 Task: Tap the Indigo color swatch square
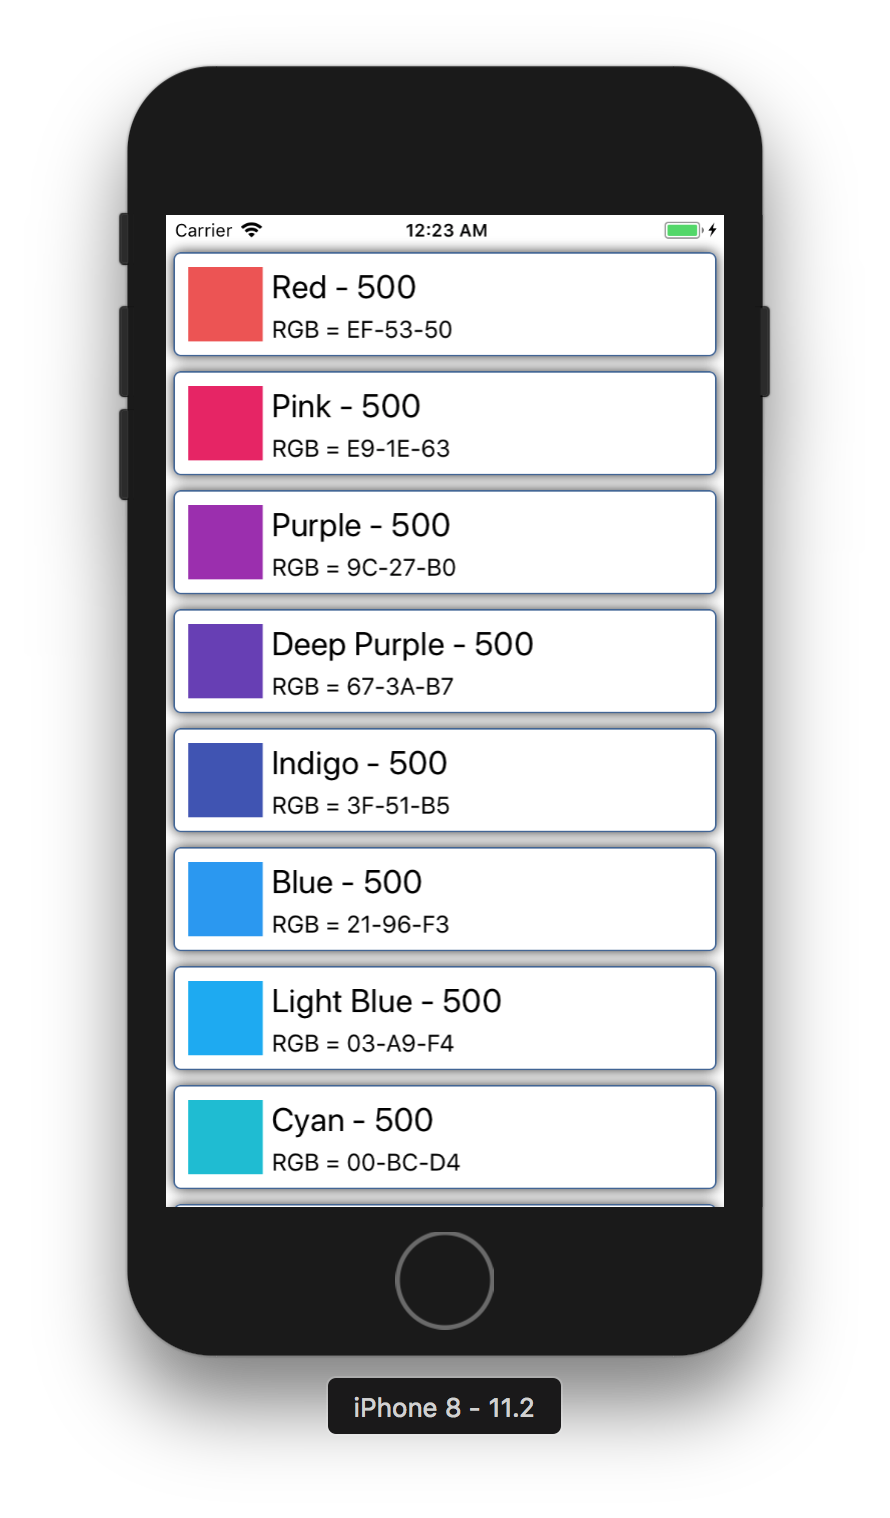click(x=225, y=780)
